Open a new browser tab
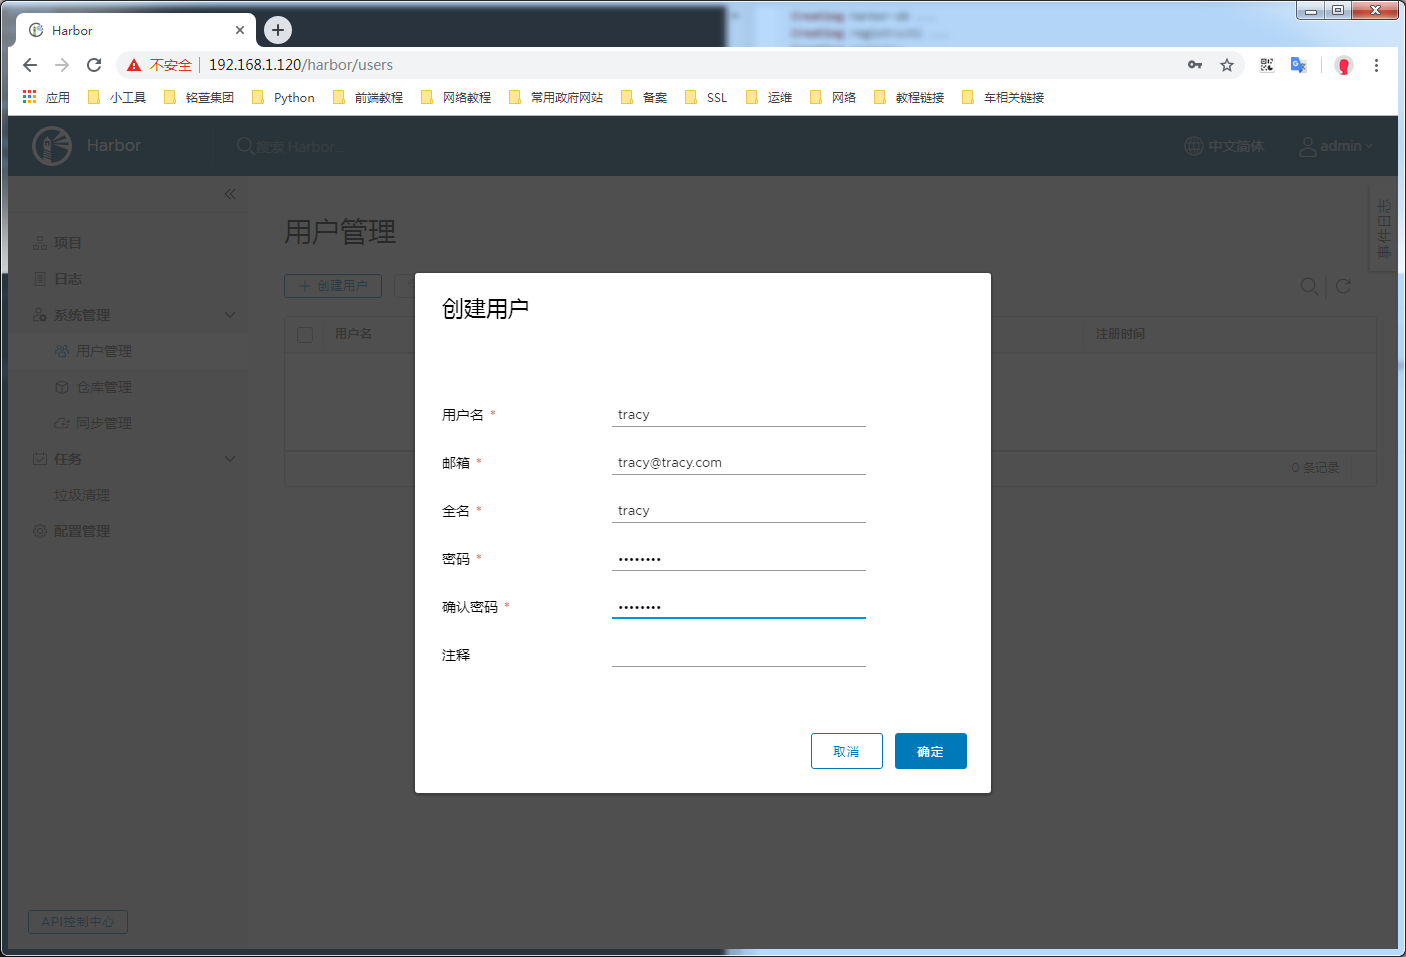 [278, 30]
